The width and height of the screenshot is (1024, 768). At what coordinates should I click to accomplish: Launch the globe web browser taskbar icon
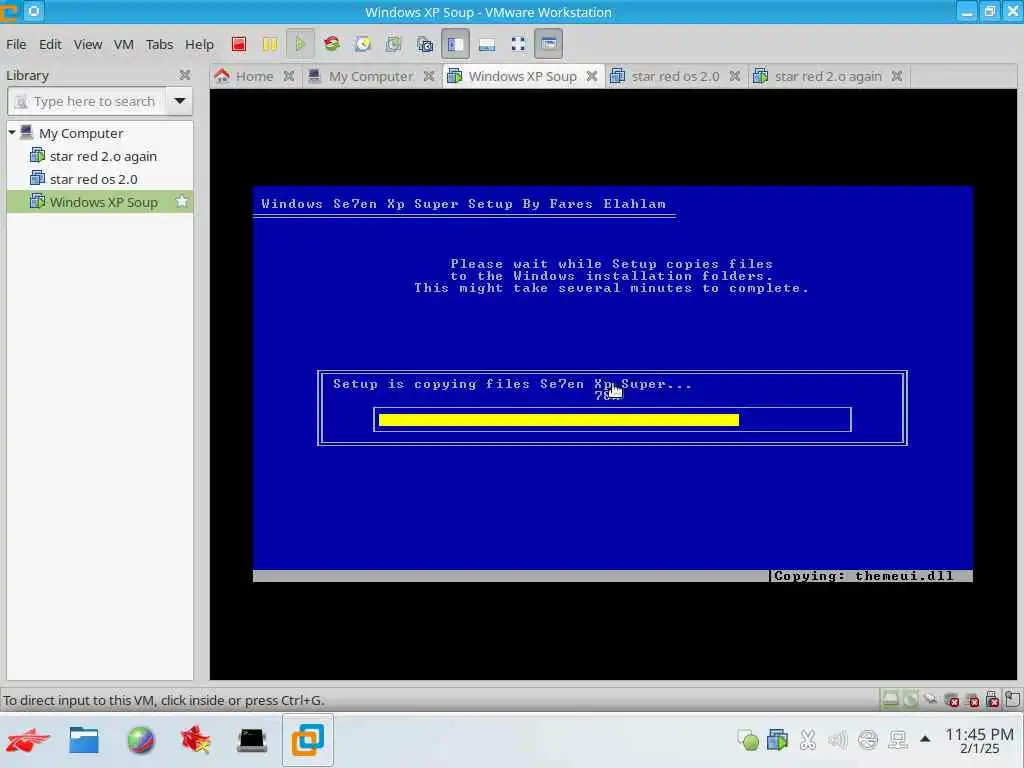[x=140, y=741]
